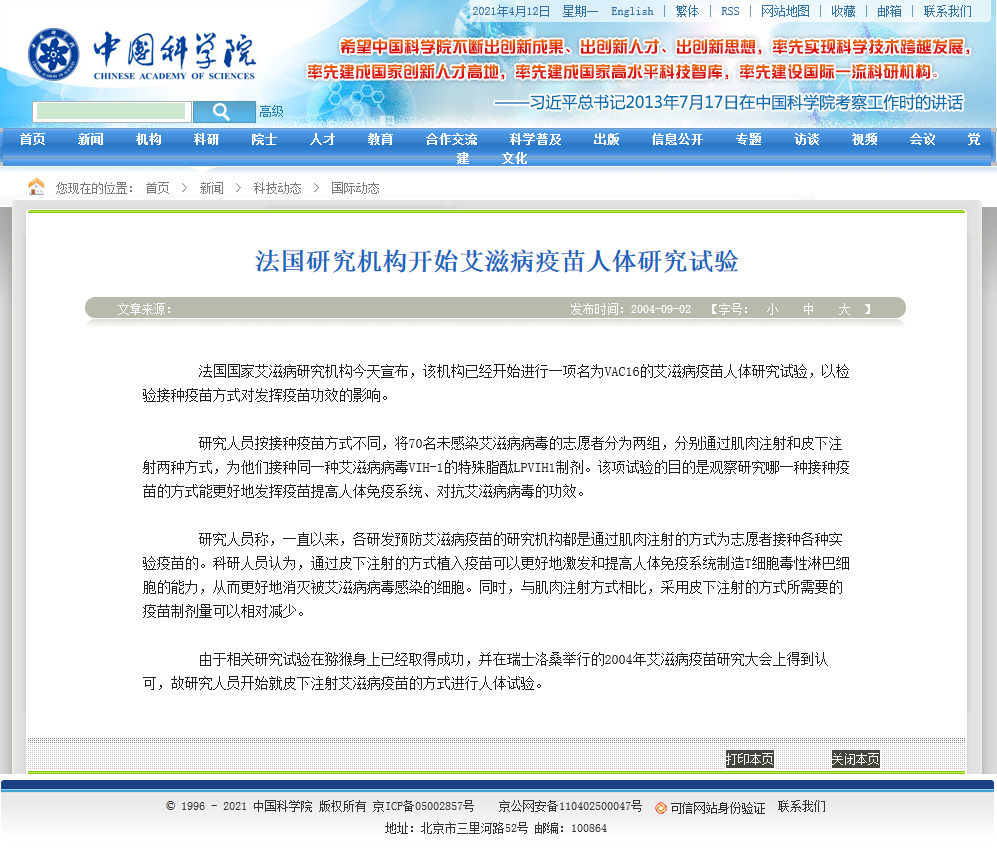This screenshot has width=997, height=850.
Task: Open advanced search 高级 link
Action: pos(271,112)
